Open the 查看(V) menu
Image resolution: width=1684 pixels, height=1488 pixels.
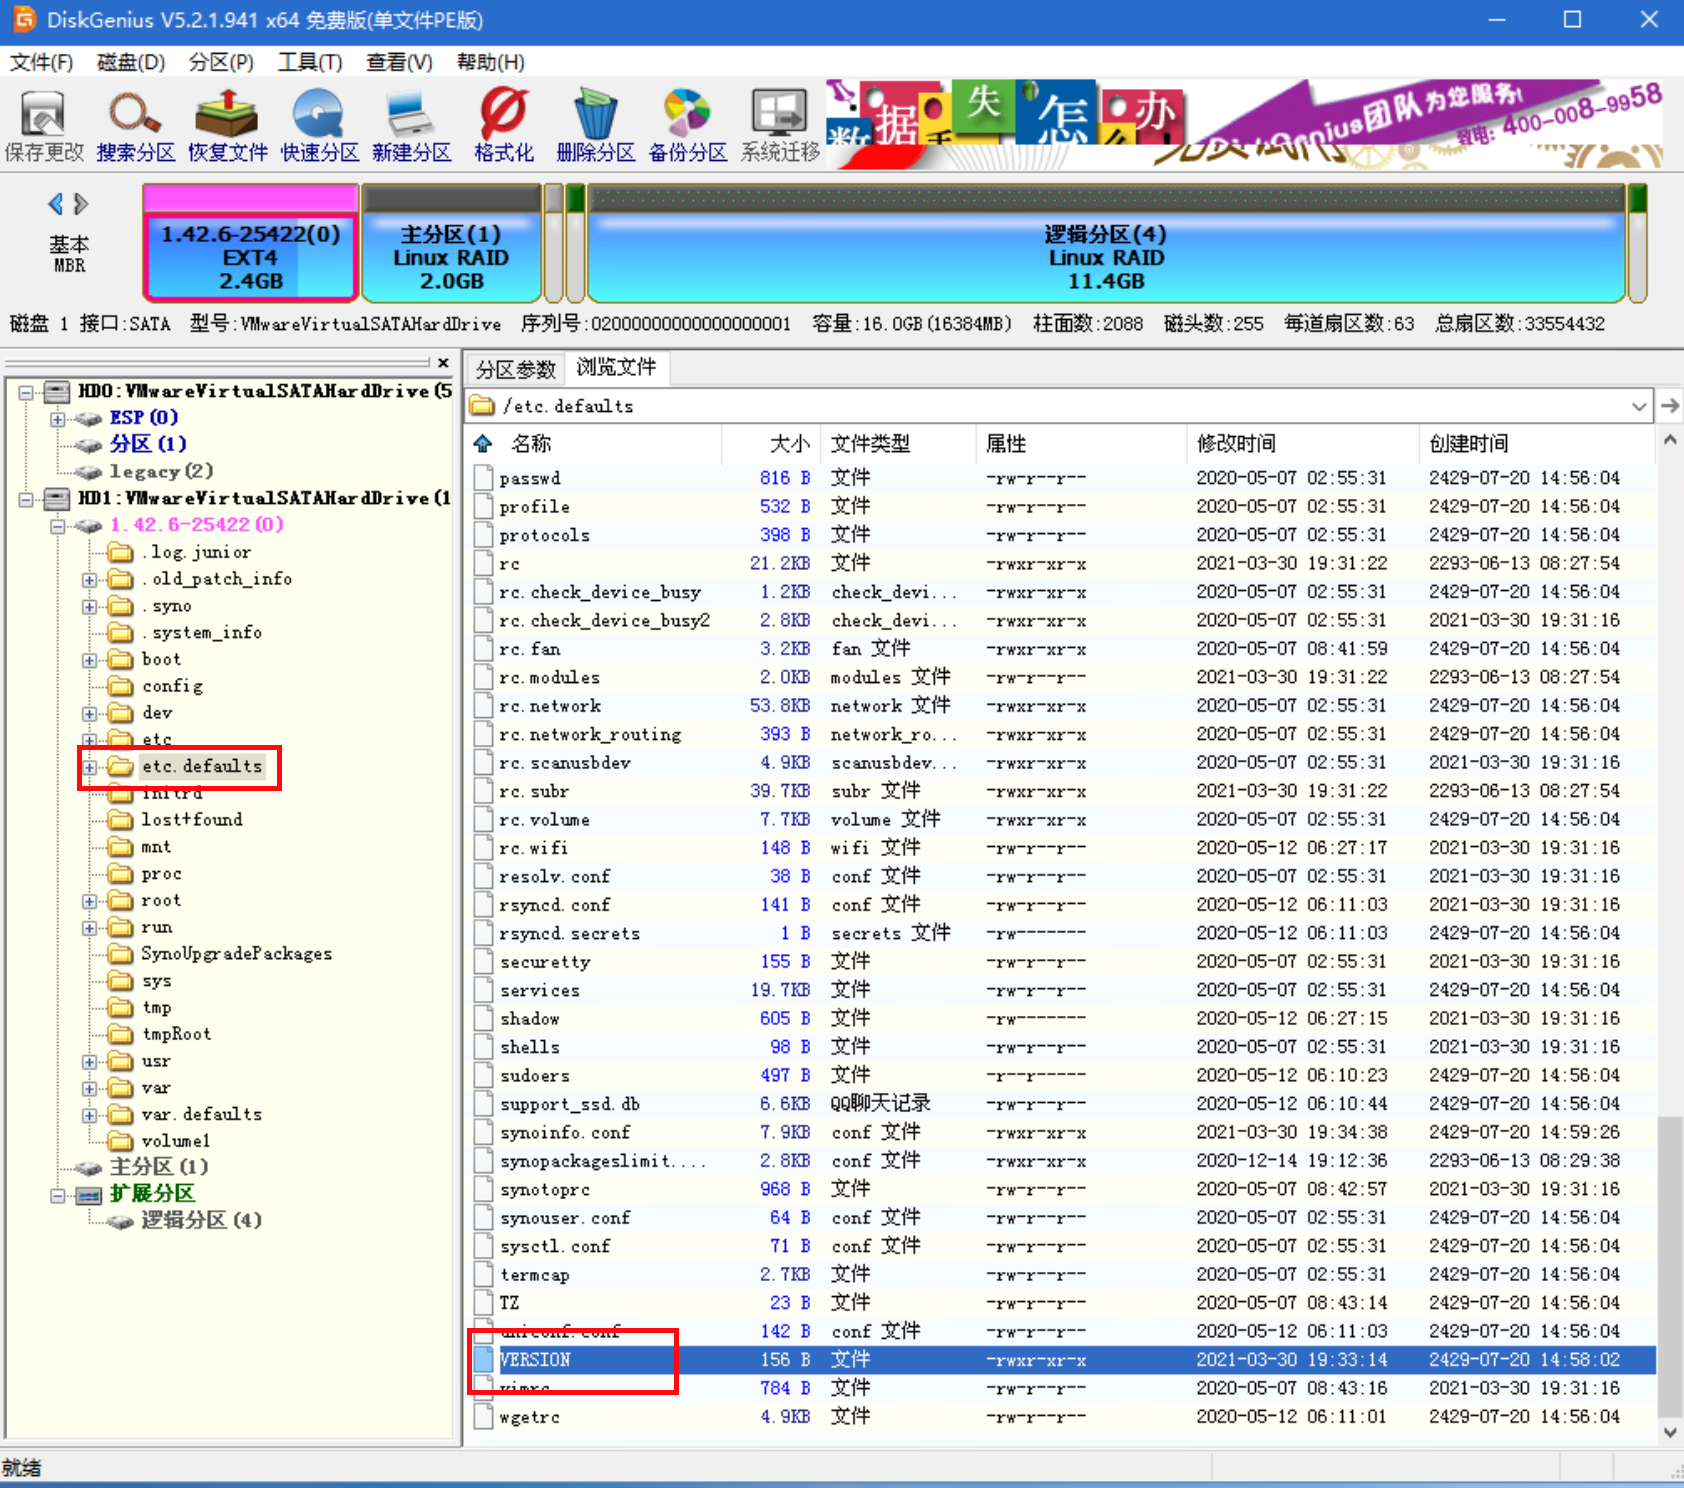pos(399,62)
